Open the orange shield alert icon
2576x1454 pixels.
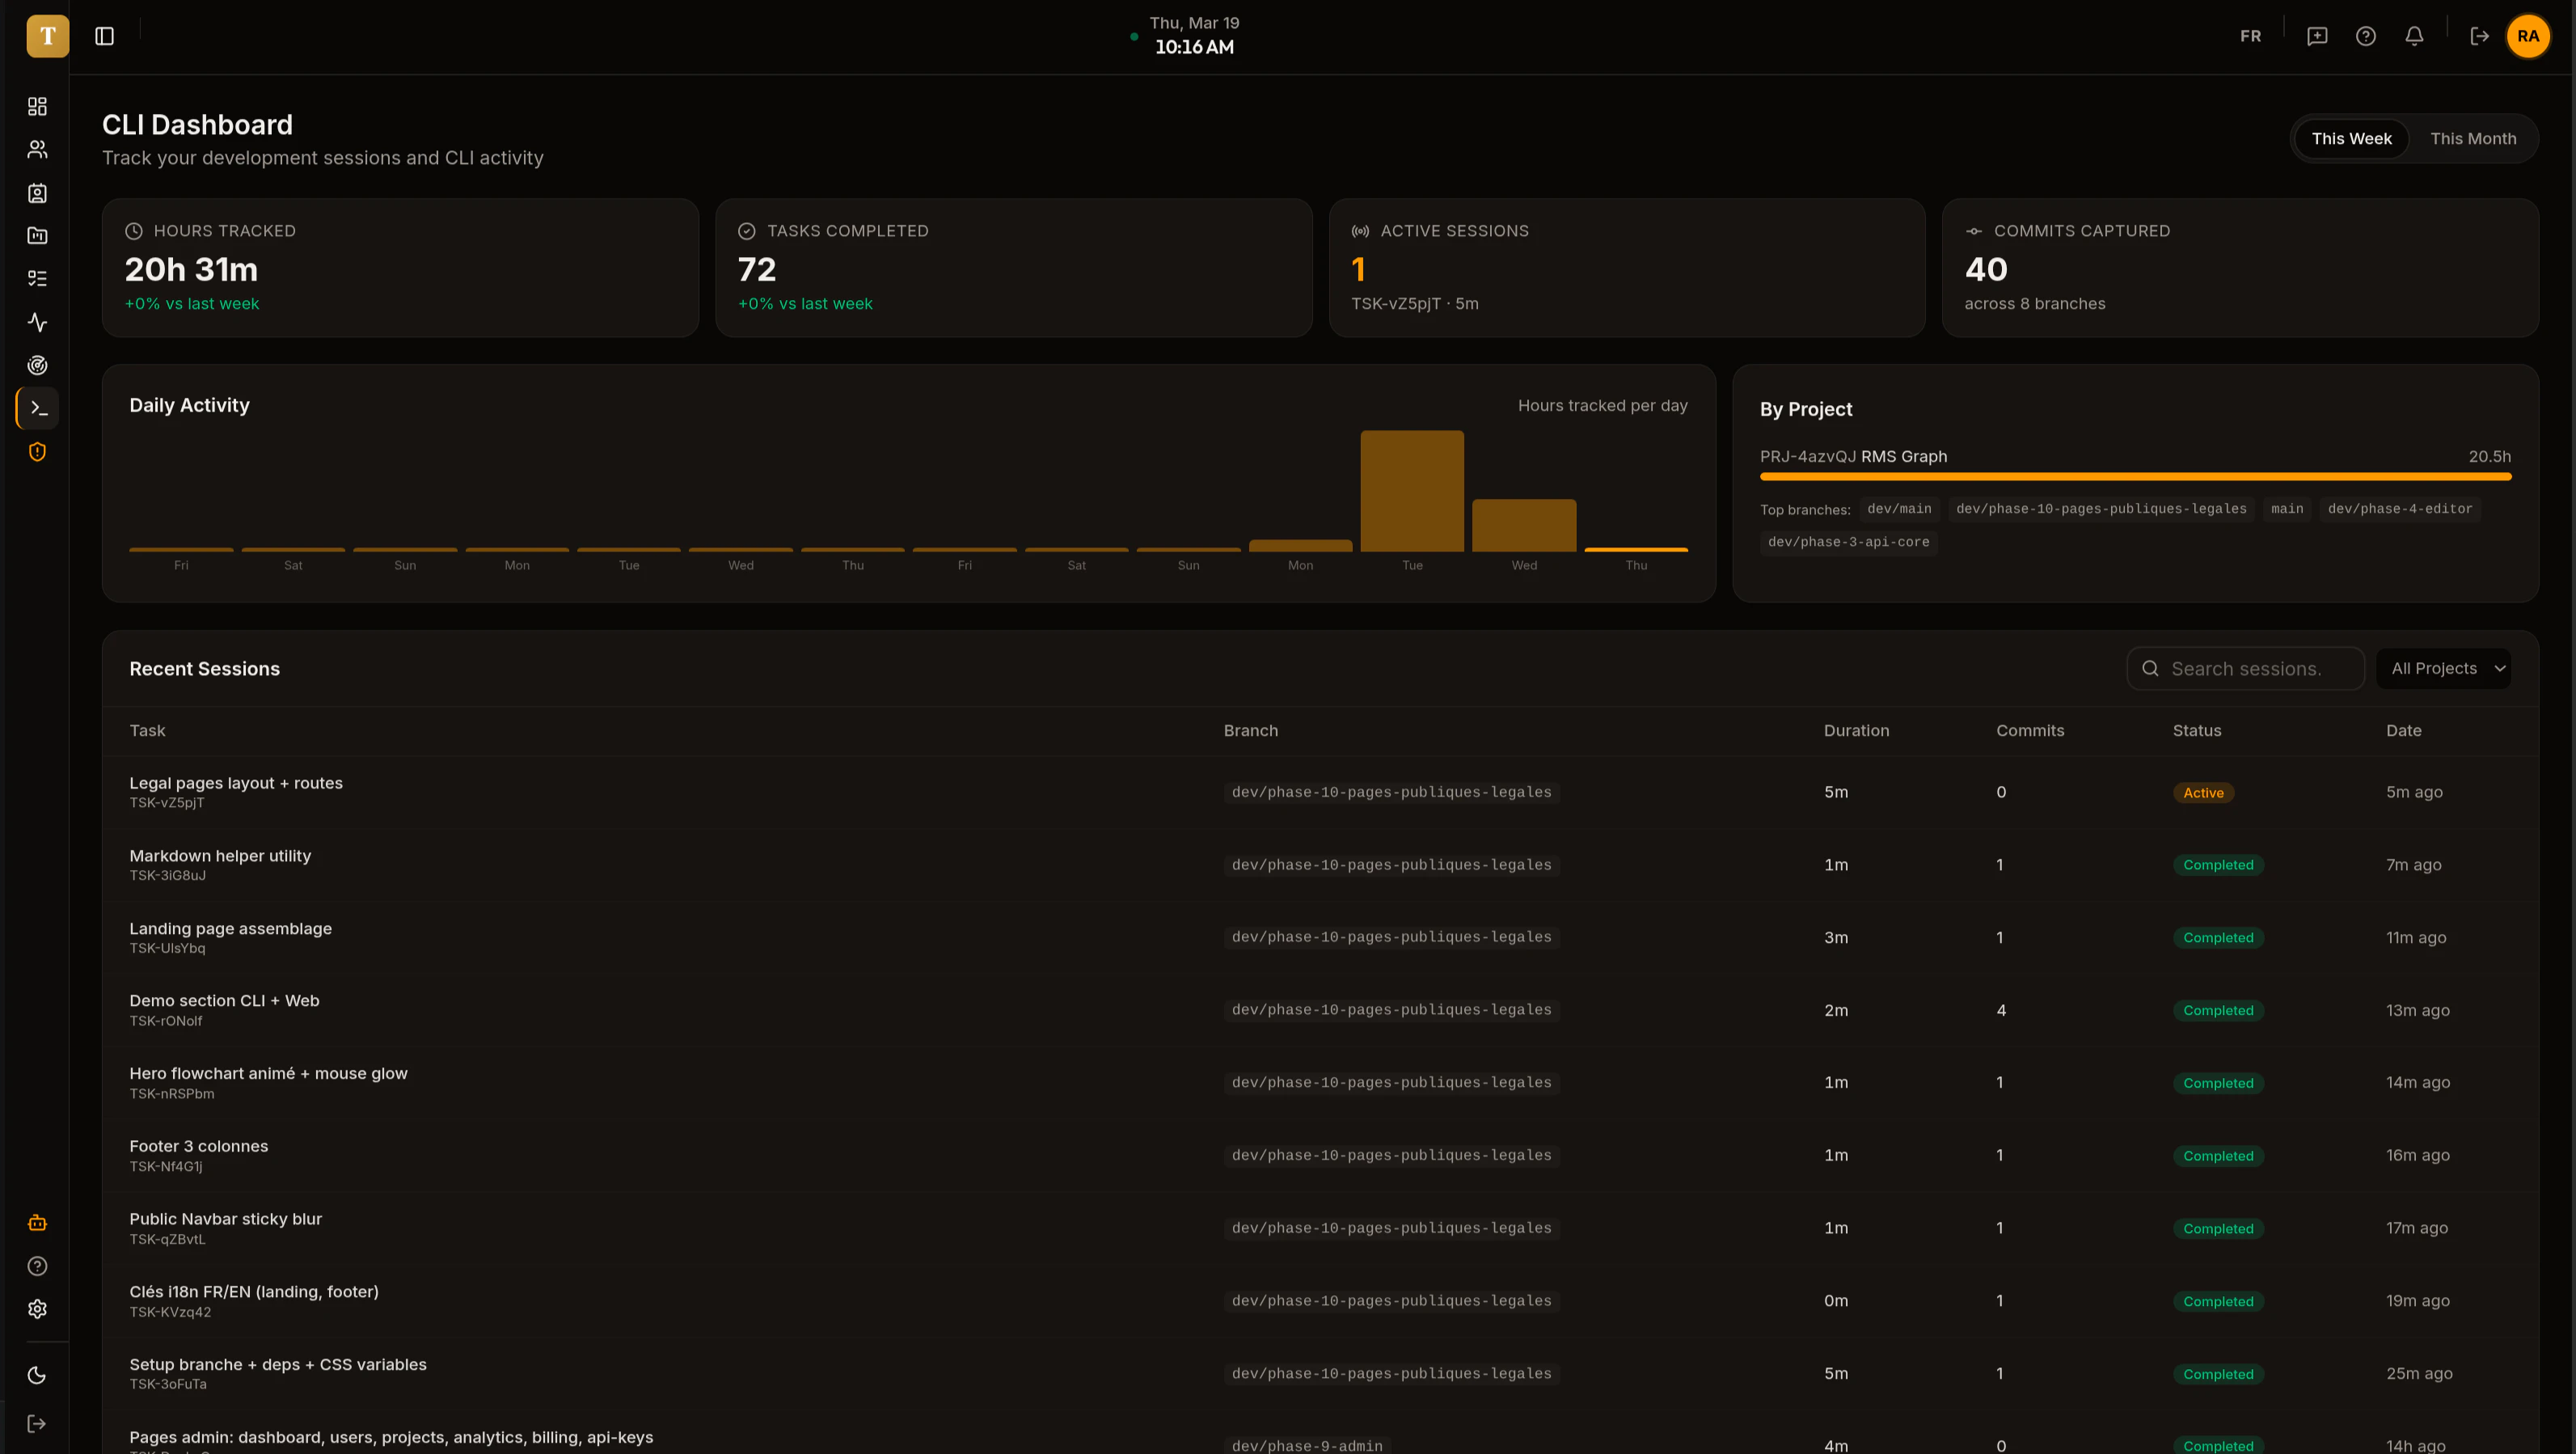pos(37,452)
